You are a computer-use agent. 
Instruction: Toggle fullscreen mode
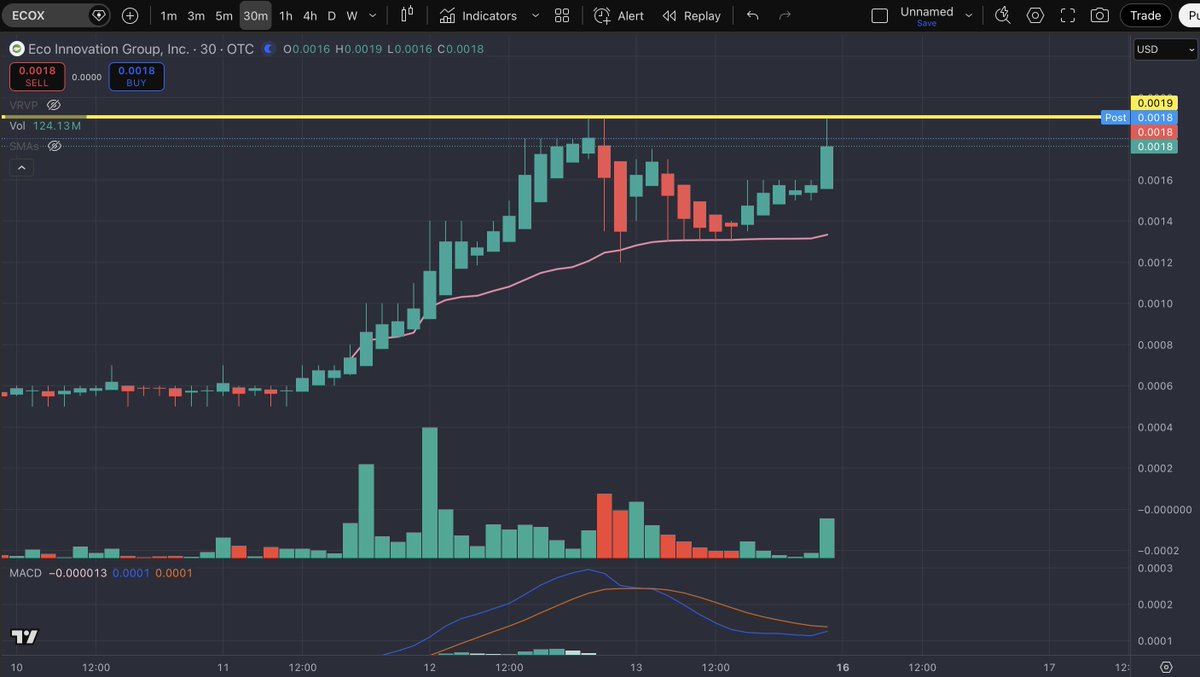coord(1067,16)
